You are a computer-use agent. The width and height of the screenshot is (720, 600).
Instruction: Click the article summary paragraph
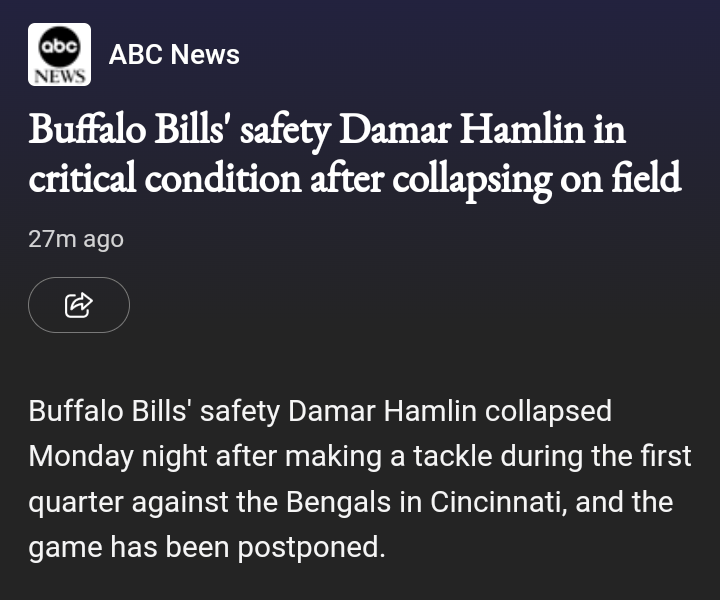(360, 479)
